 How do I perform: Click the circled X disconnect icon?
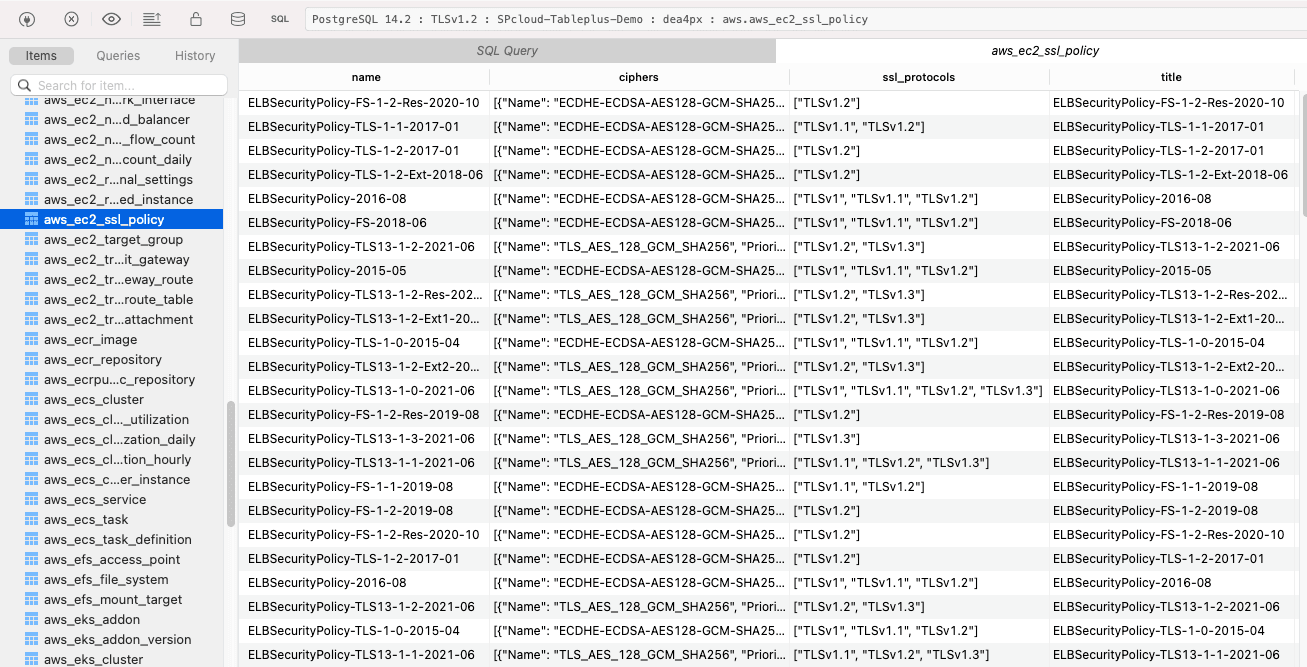pyautogui.click(x=71, y=19)
